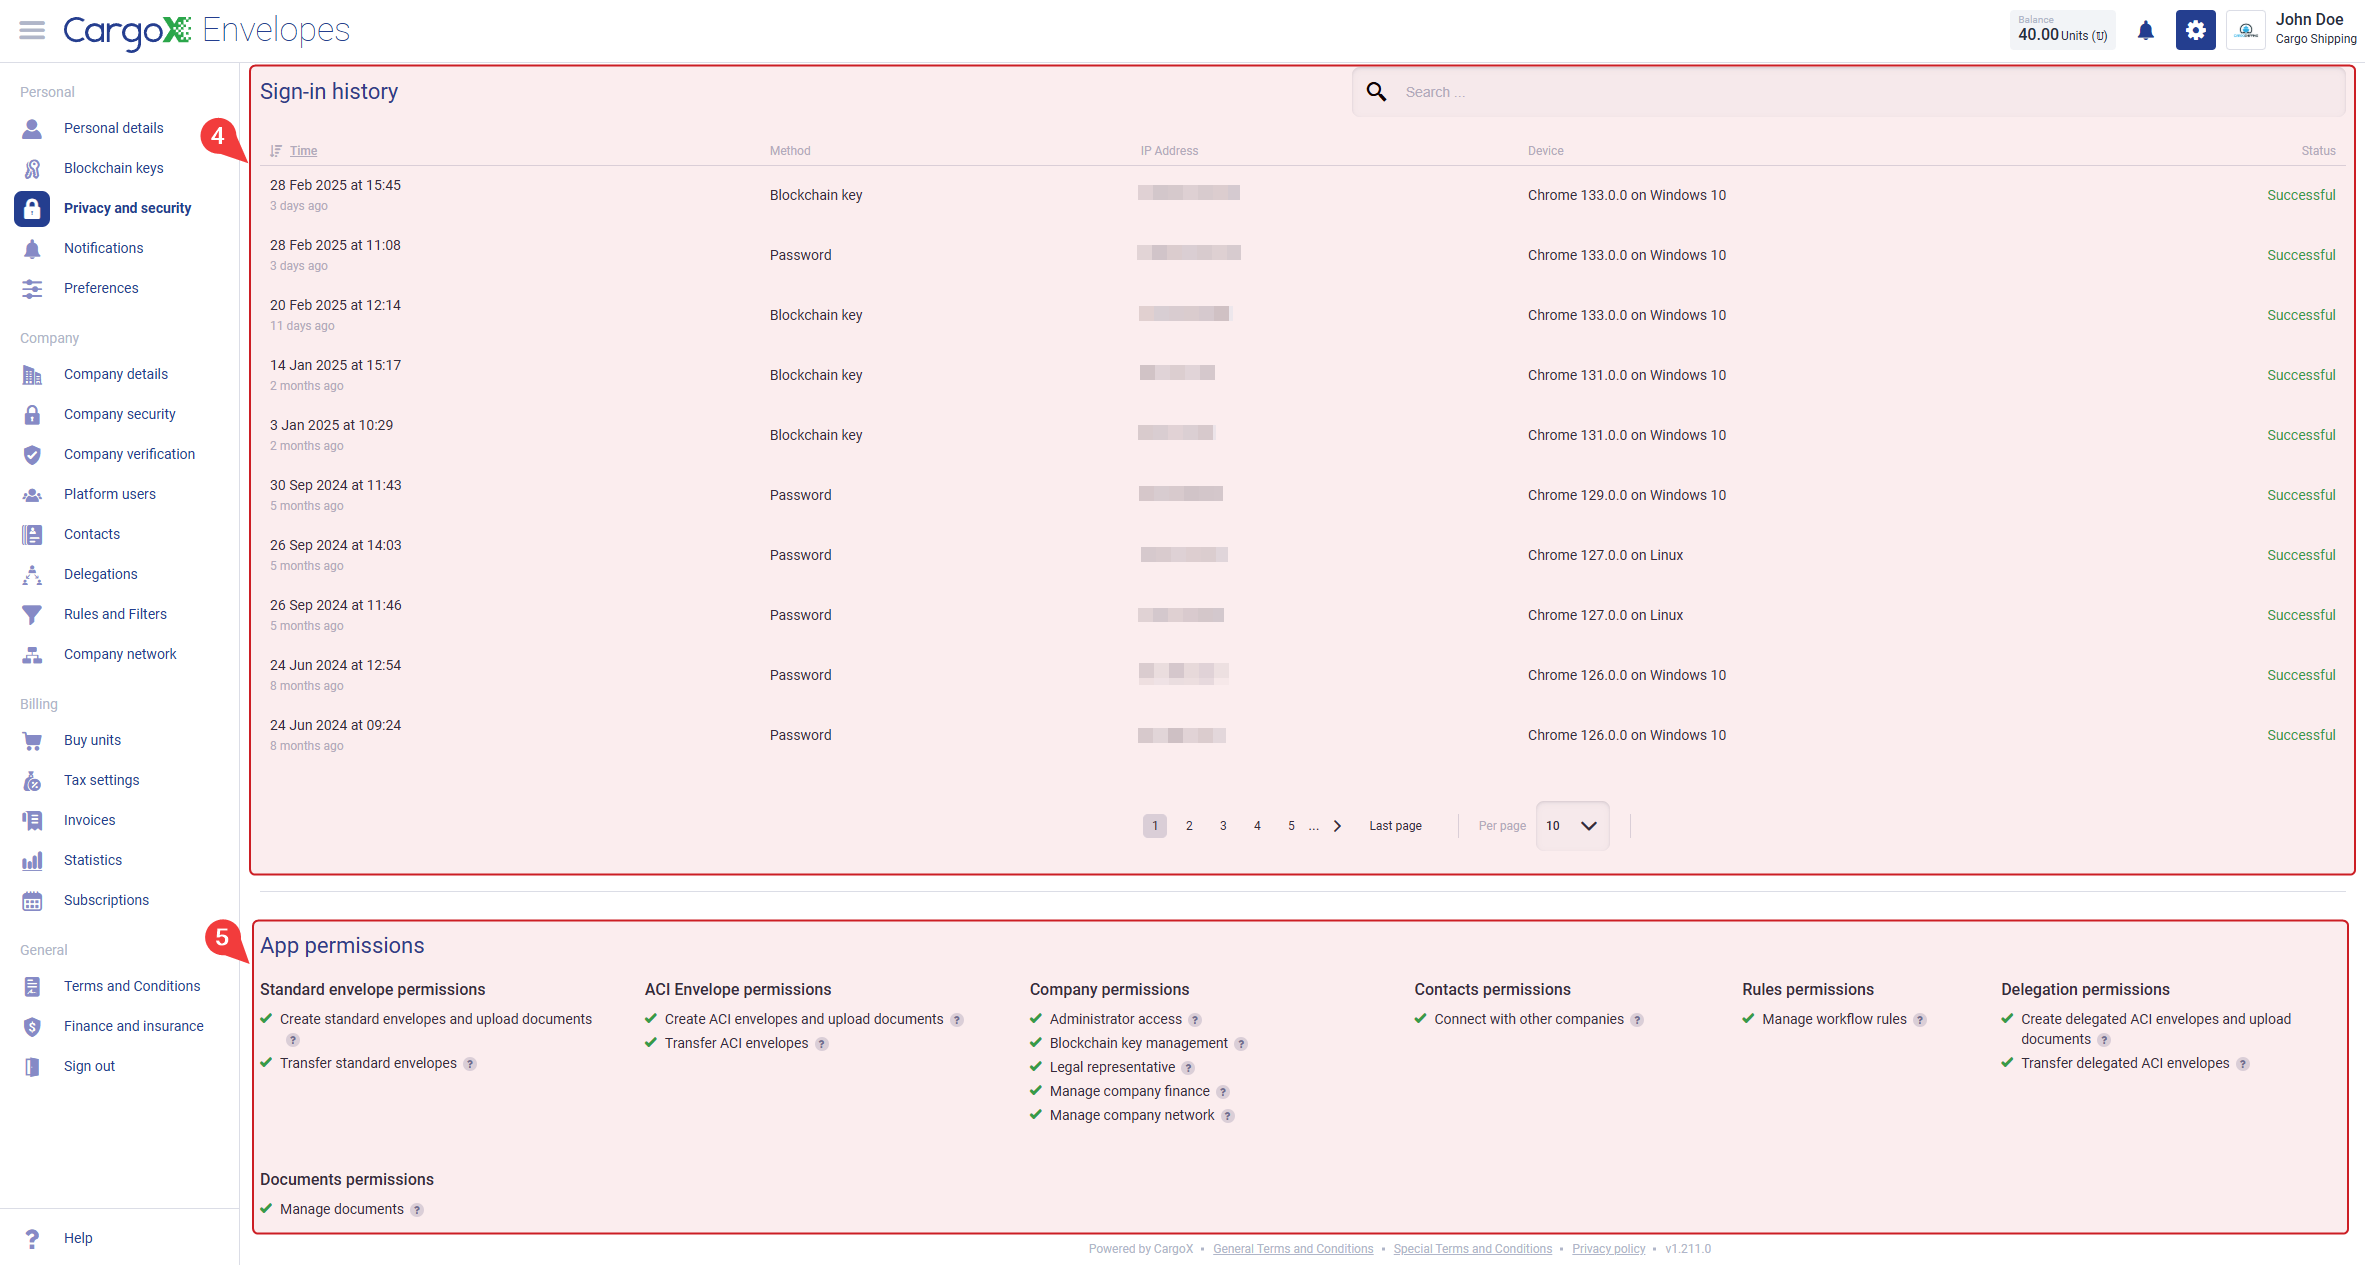Click the Delegations icon
Viewport: 2365px width, 1265px height.
(x=32, y=574)
